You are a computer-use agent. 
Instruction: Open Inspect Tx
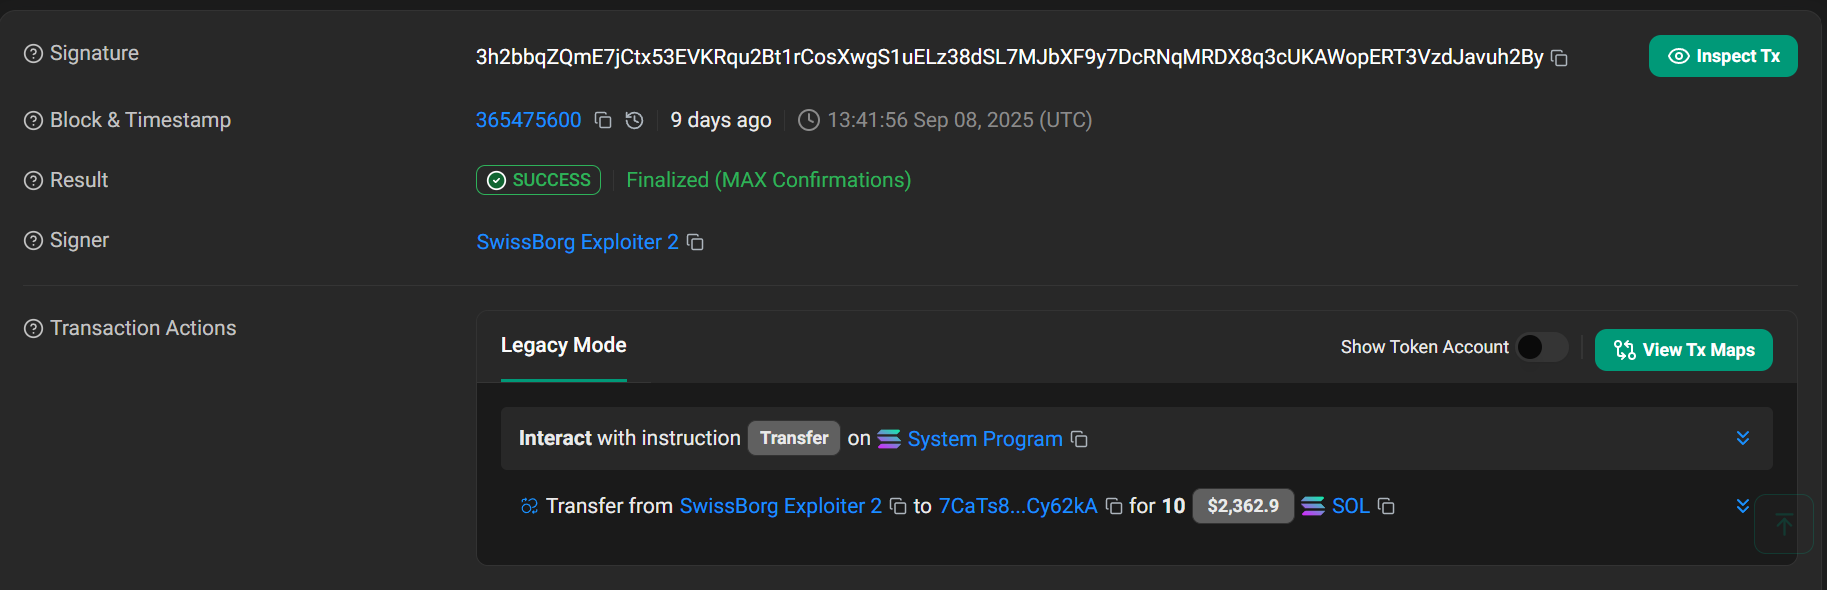coord(1723,56)
